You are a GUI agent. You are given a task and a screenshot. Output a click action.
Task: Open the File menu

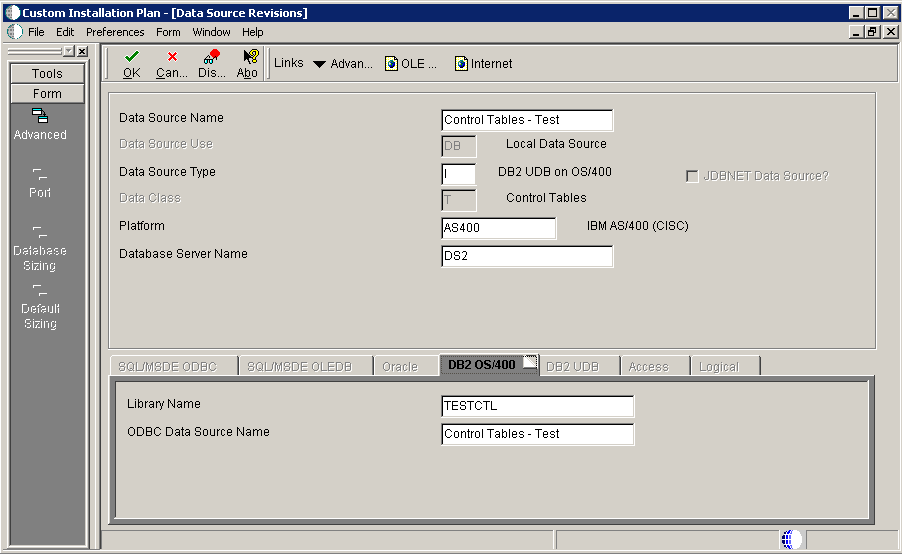[x=36, y=32]
